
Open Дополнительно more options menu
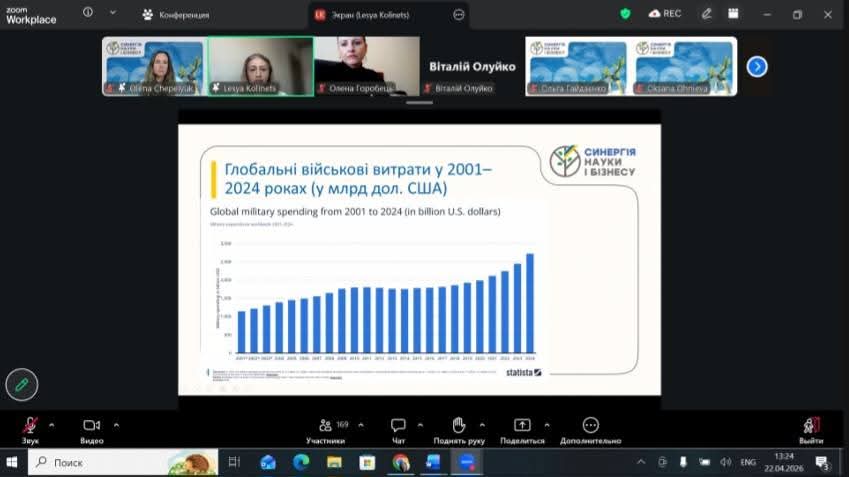point(590,426)
